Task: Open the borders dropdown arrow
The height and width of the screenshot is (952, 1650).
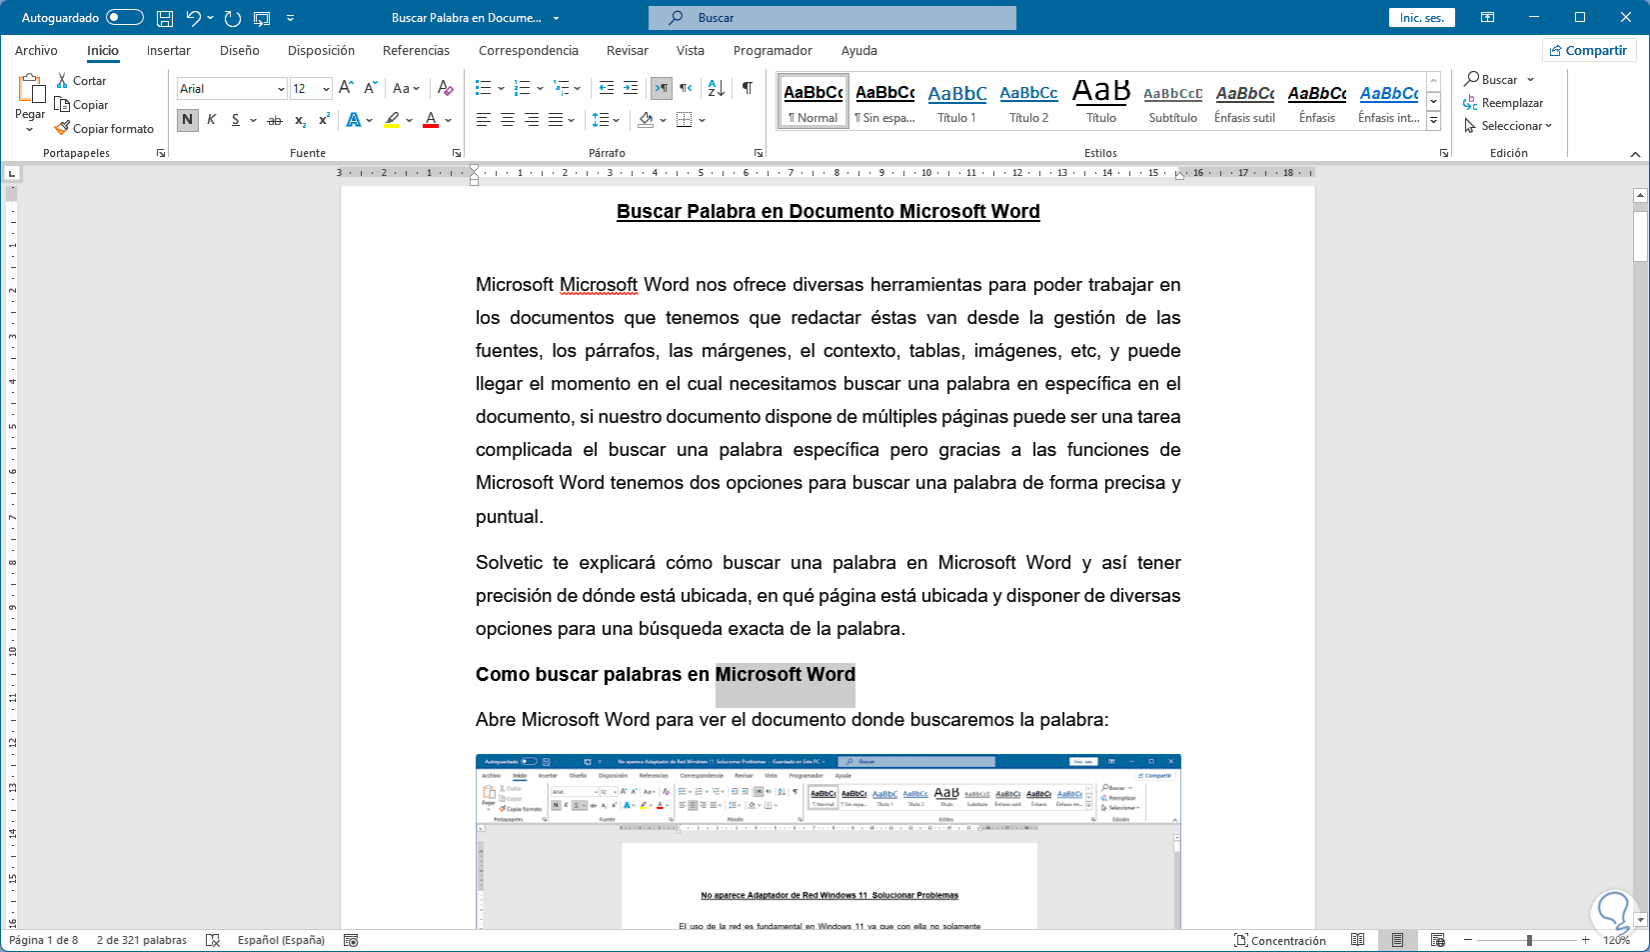Action: pyautogui.click(x=703, y=120)
